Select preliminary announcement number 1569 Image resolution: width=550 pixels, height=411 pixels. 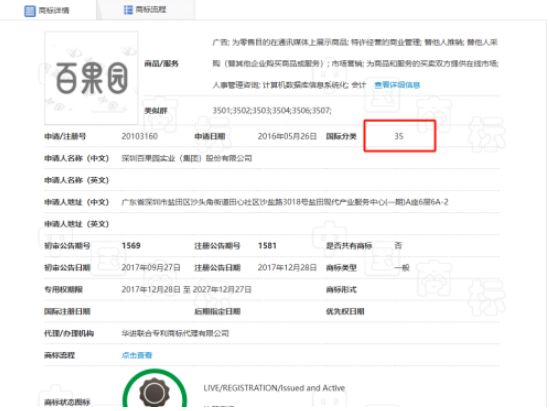point(131,245)
